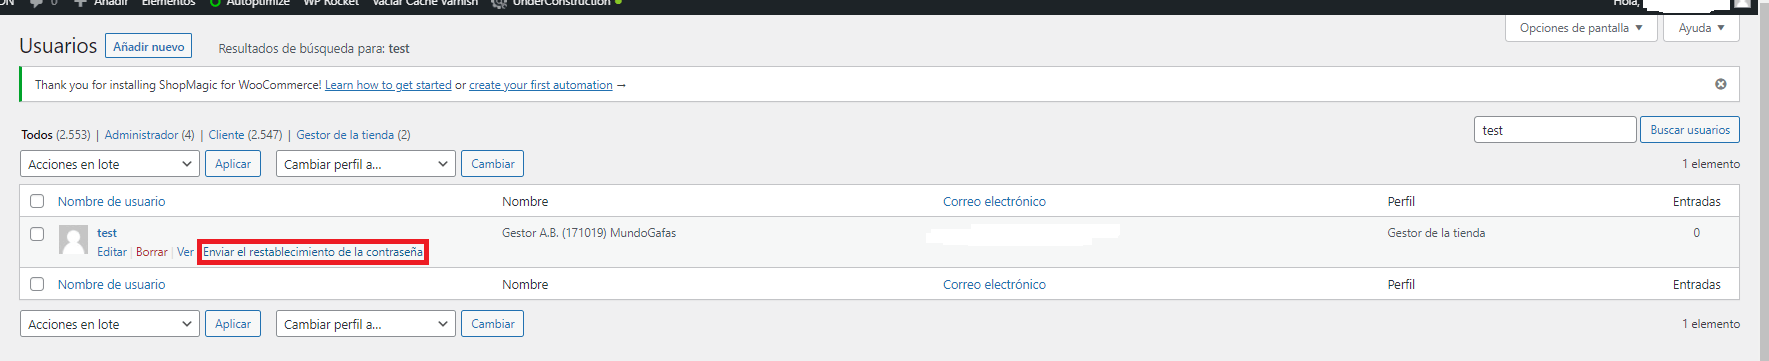Click Enviar el restablecimiento de la contraseña link
Viewport: 1769px width, 361px height.
[313, 252]
